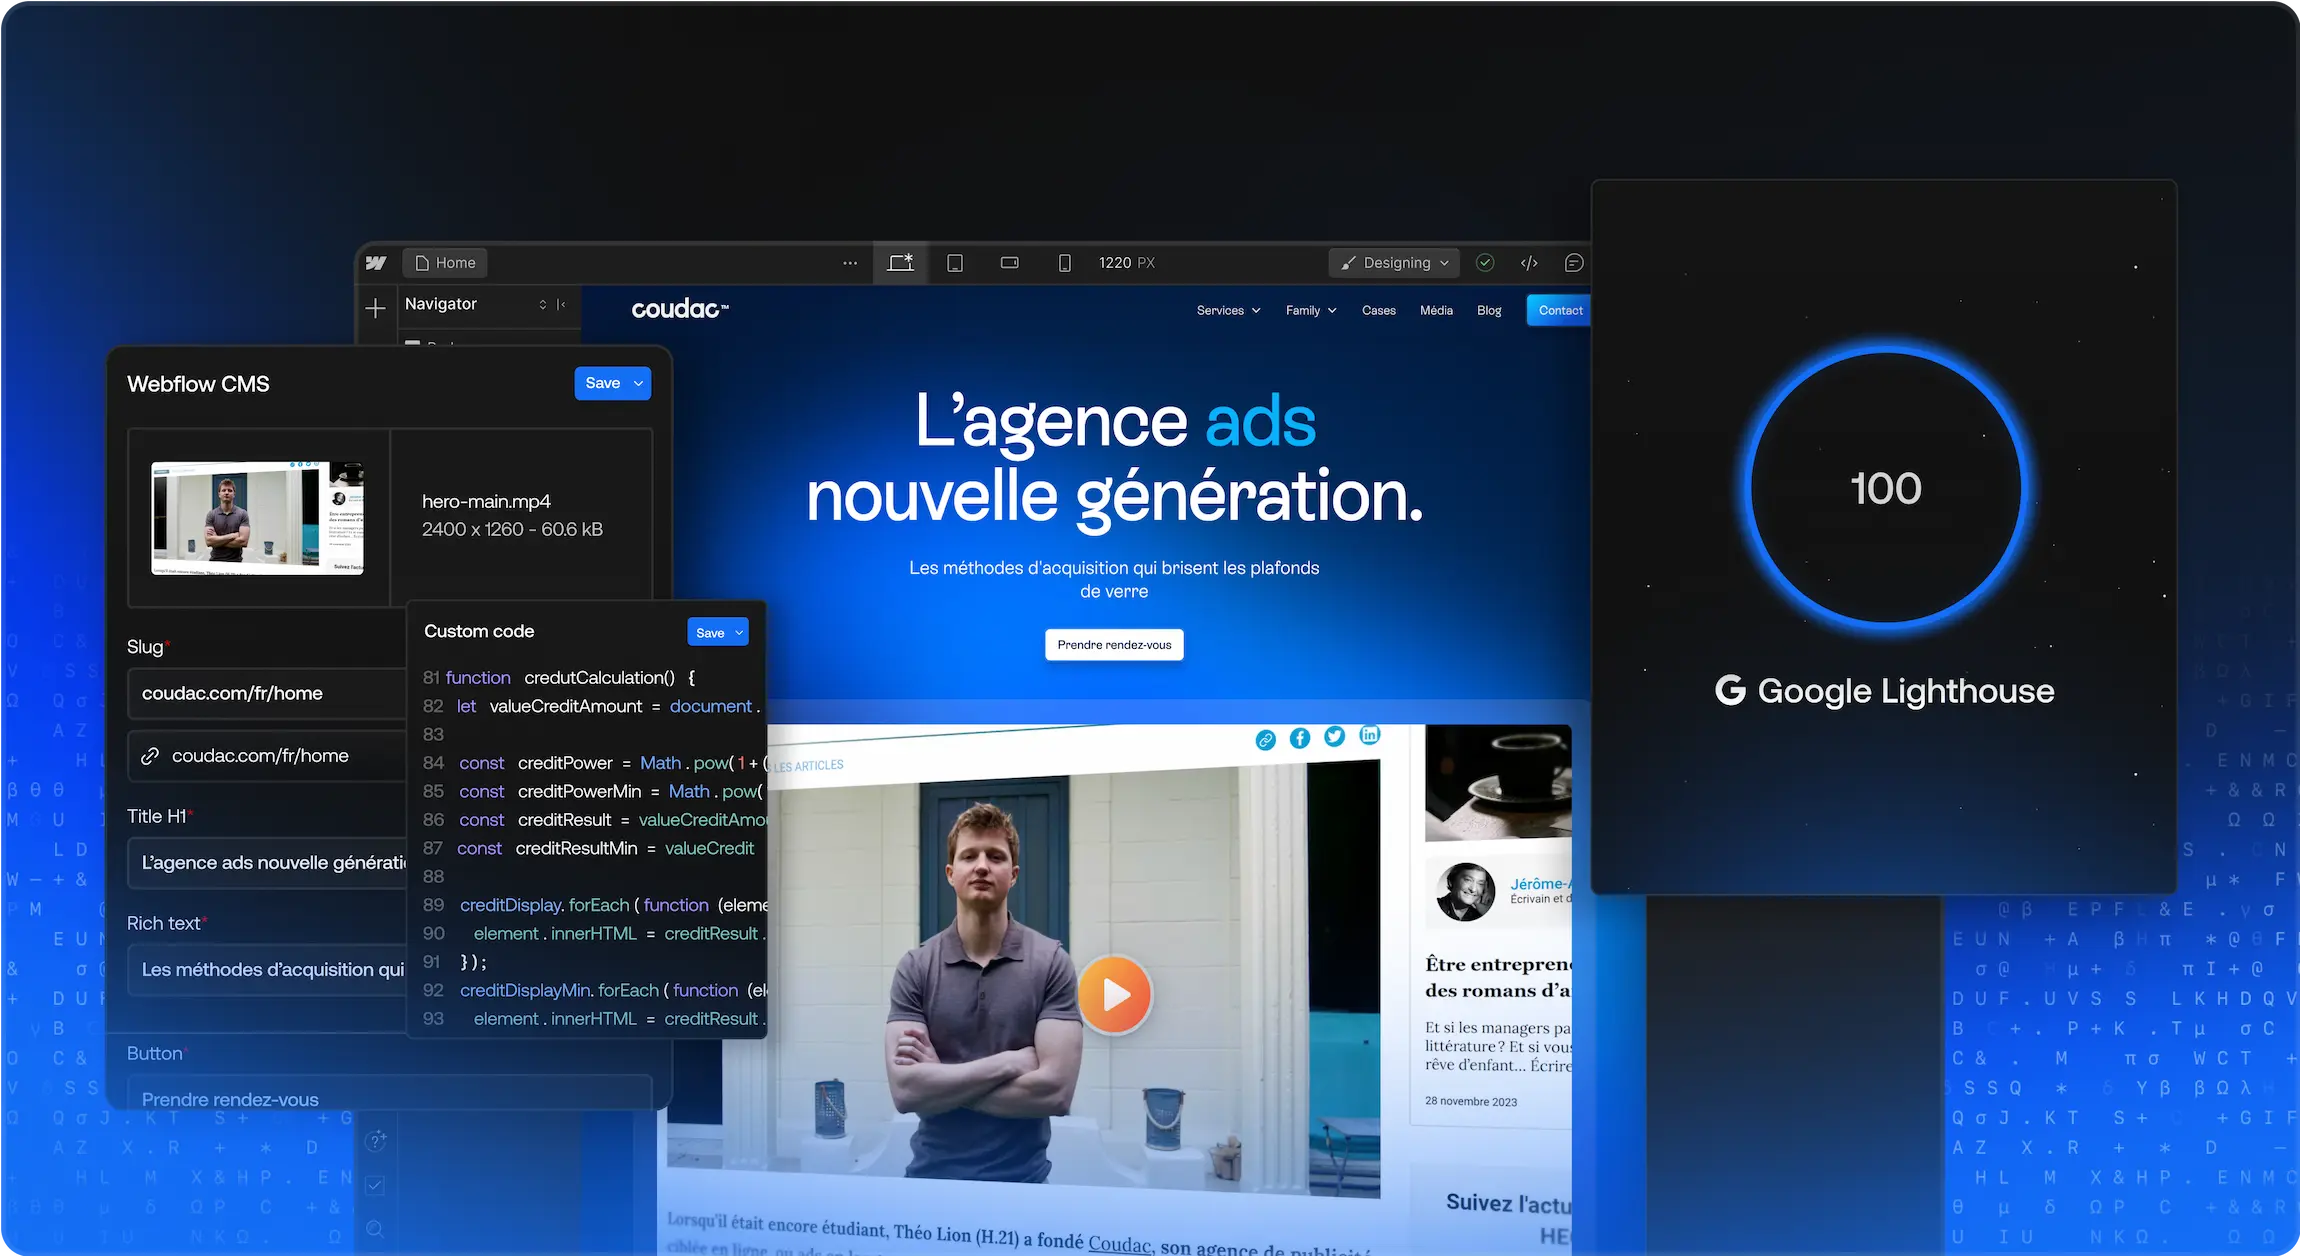Open the code export icon
Screen dimensions: 2300x1256
tap(1529, 263)
